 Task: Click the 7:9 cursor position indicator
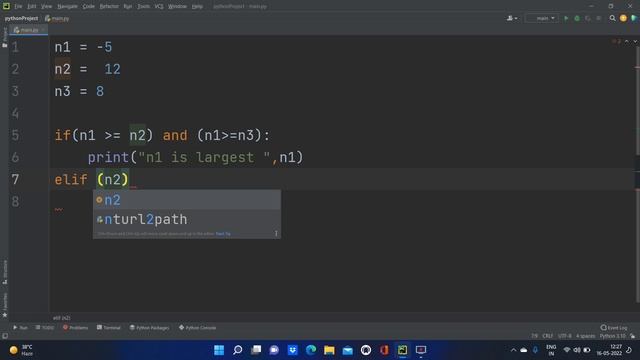534,336
